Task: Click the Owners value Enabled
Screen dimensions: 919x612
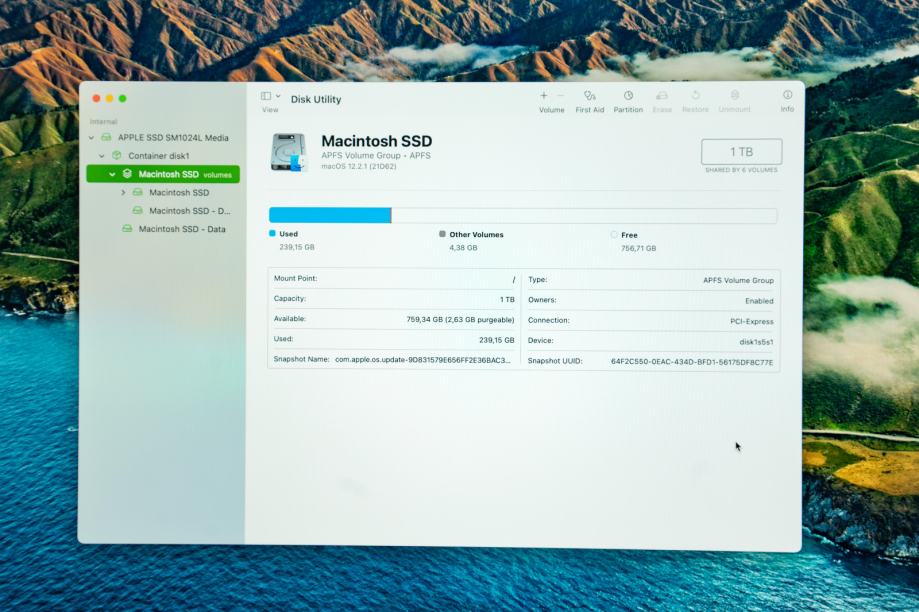Action: 759,301
